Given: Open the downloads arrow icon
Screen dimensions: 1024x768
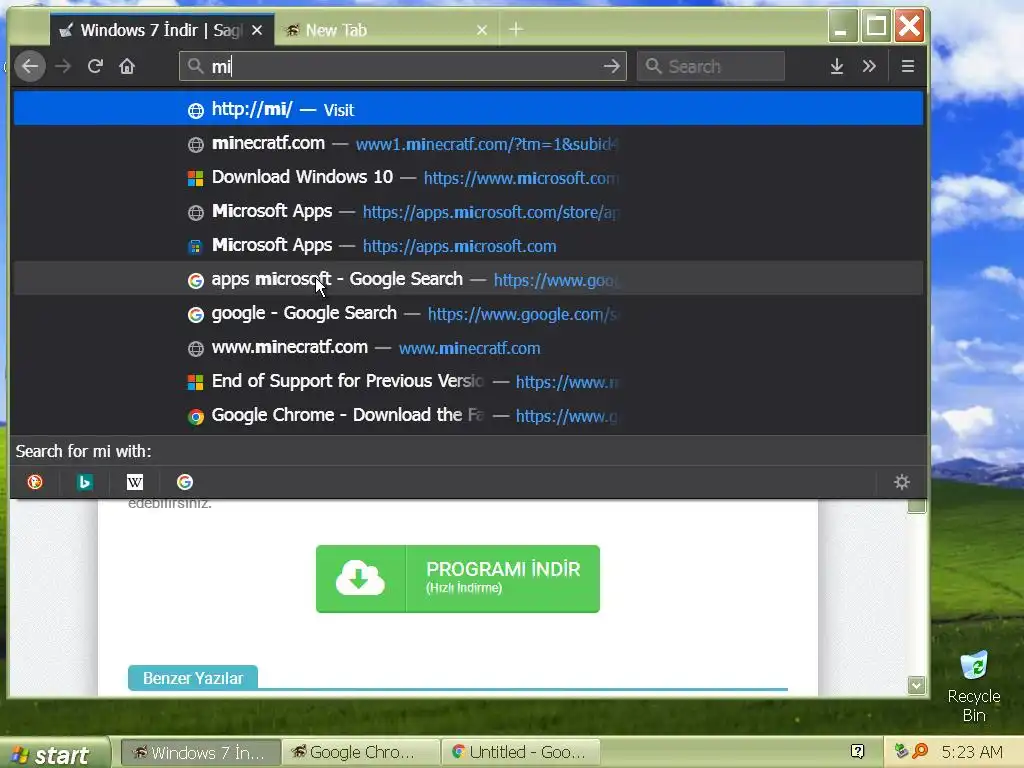Looking at the screenshot, I should [837, 66].
